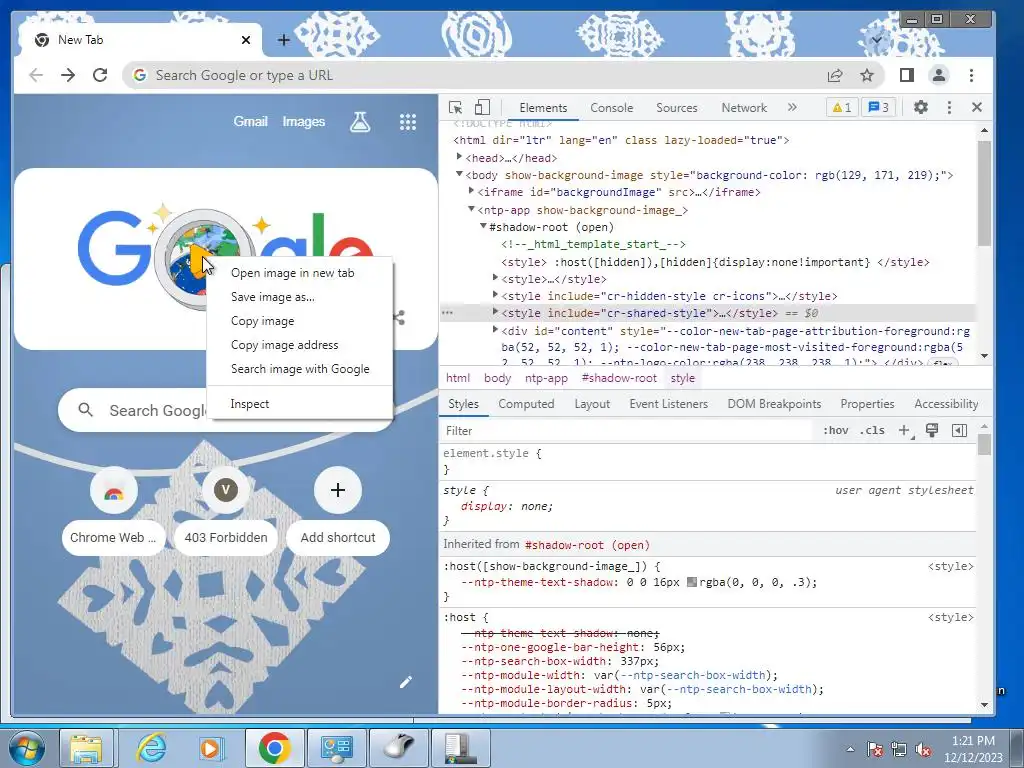Close the DevTools panel

(977, 107)
